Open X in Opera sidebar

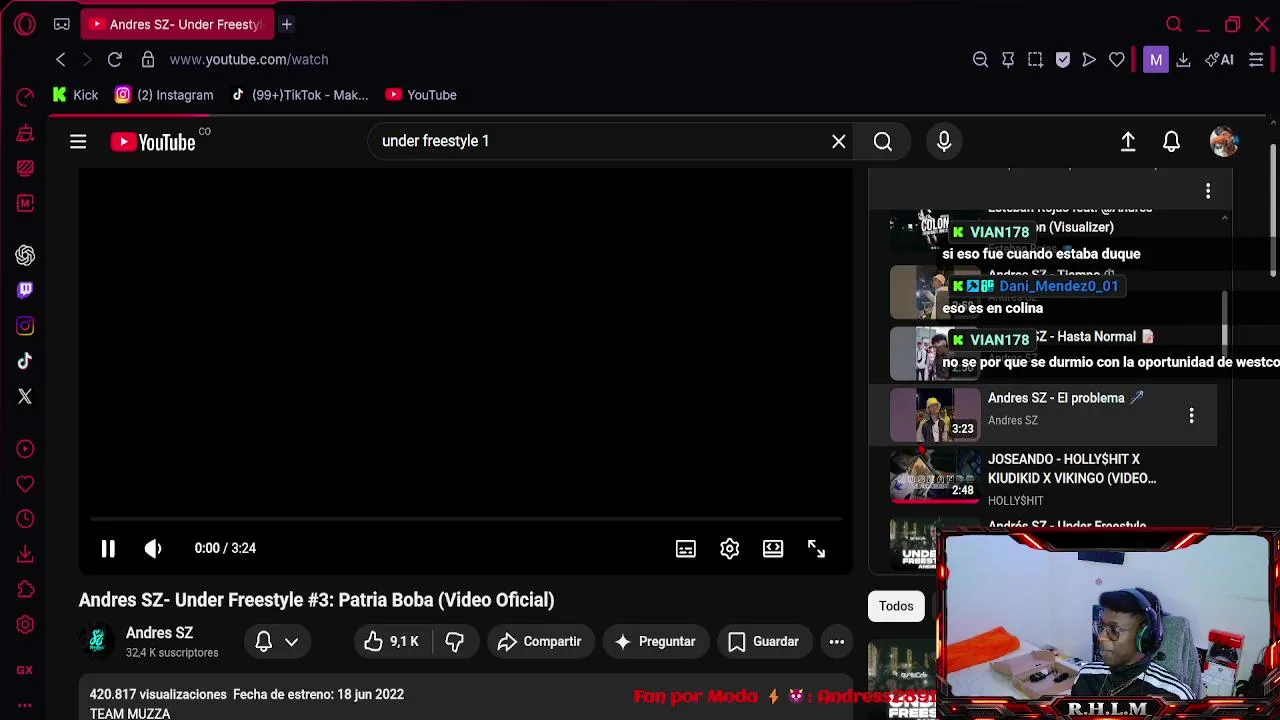coord(25,397)
